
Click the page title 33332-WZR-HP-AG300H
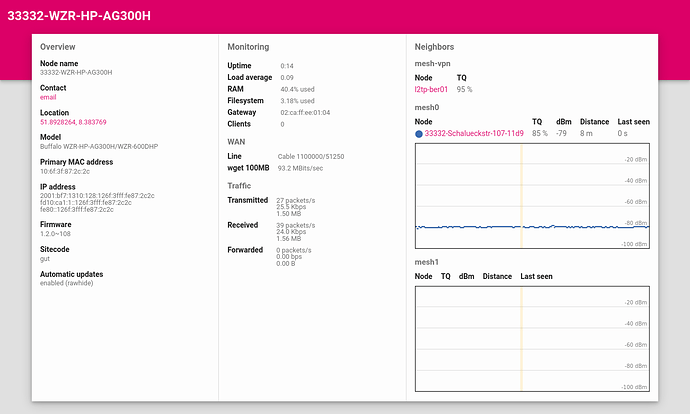[79, 16]
